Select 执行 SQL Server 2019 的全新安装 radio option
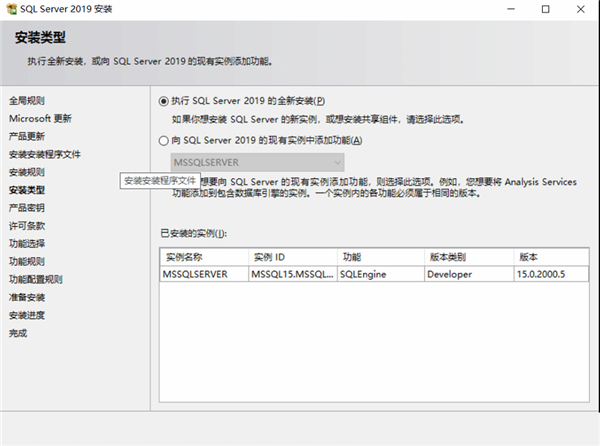600x446 pixels. [165, 101]
